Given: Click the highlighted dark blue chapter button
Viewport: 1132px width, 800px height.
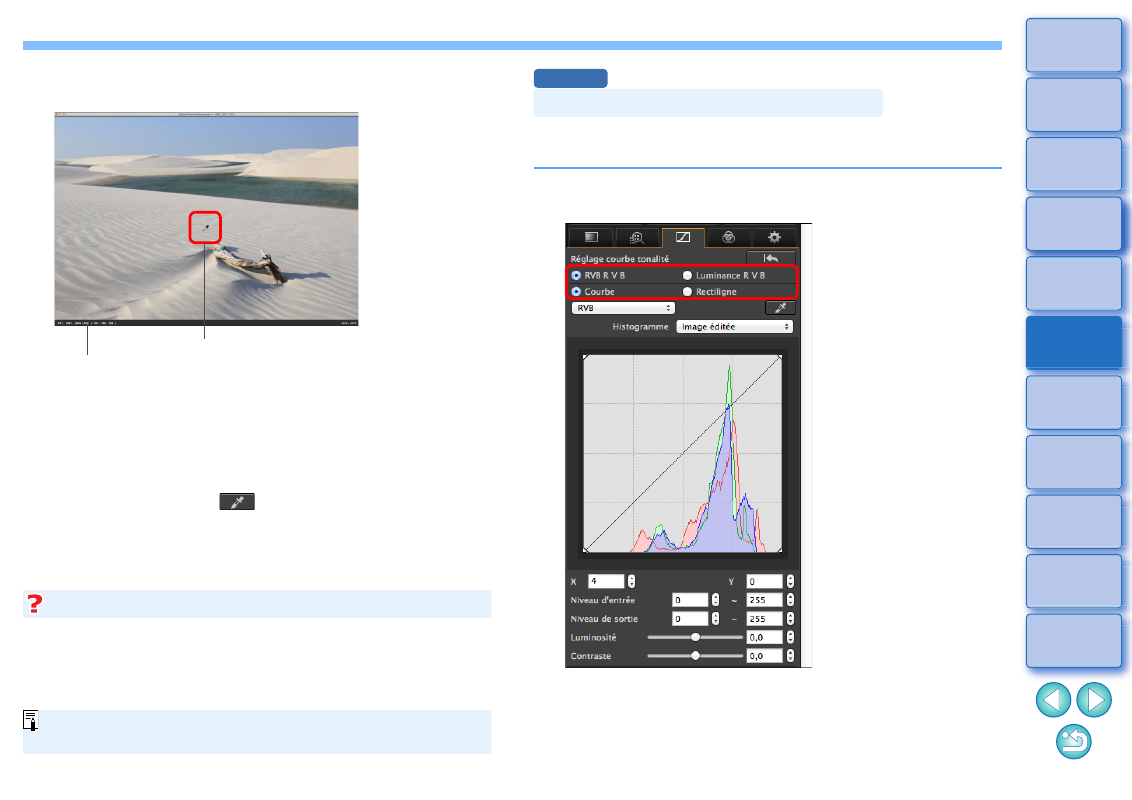Looking at the screenshot, I should click(x=1073, y=343).
